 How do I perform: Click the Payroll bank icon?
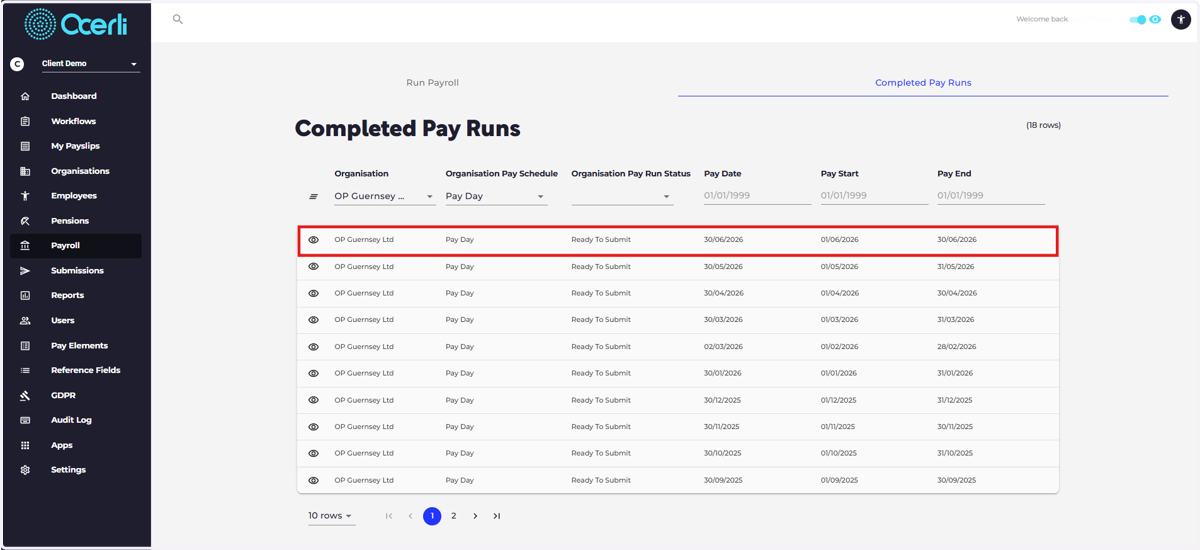point(25,245)
